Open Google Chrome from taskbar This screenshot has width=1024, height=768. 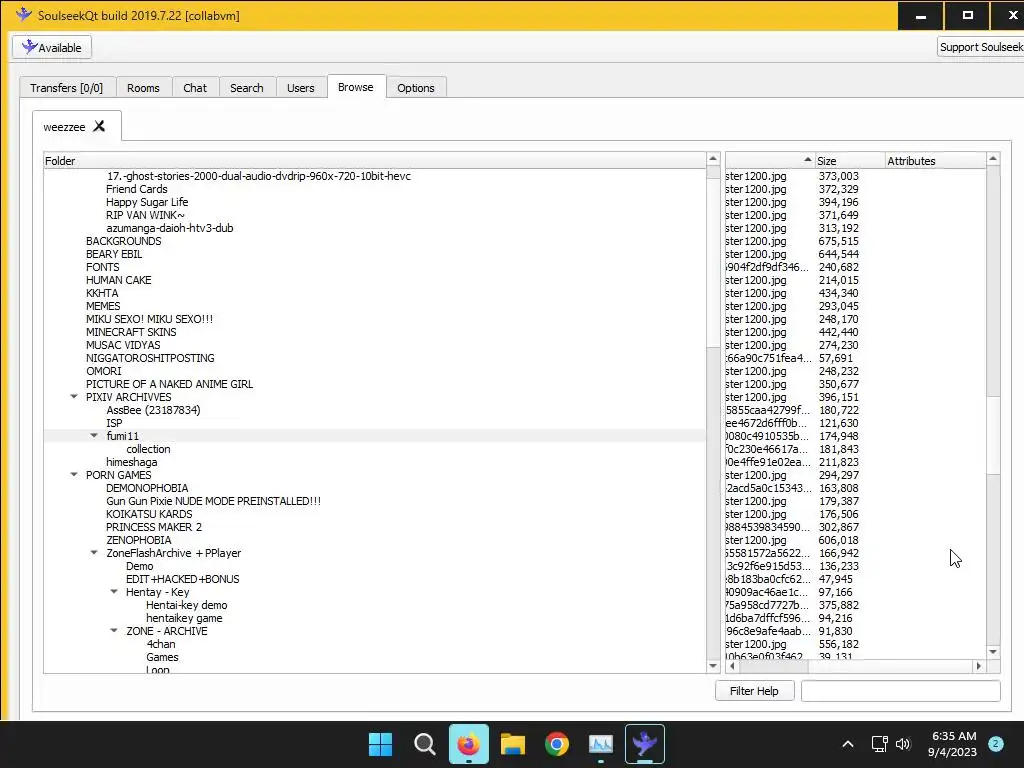click(556, 744)
